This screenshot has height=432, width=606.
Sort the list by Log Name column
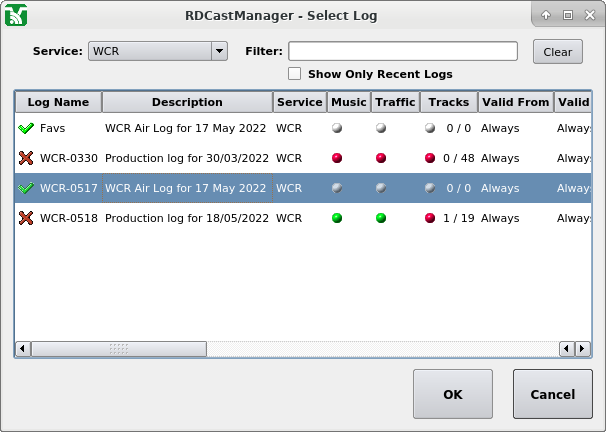point(58,102)
